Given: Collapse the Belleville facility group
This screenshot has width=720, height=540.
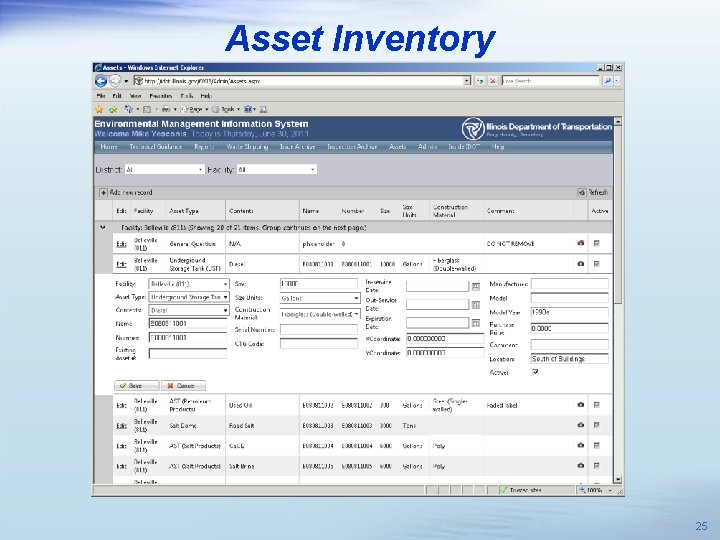Looking at the screenshot, I should point(103,227).
